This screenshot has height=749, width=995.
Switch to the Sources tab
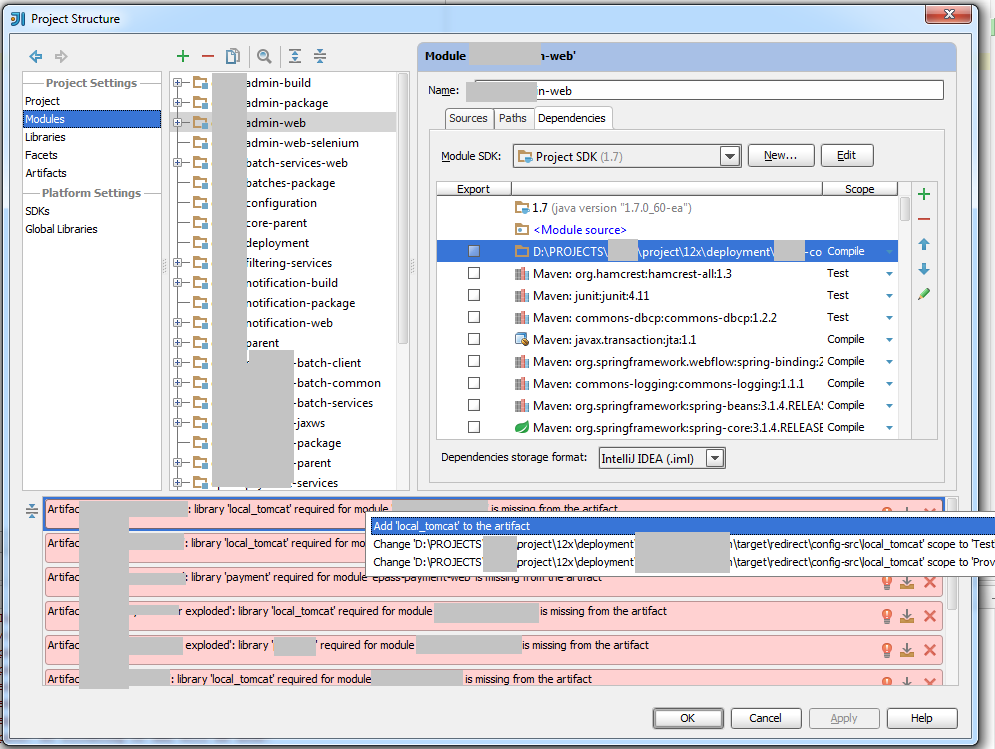468,118
